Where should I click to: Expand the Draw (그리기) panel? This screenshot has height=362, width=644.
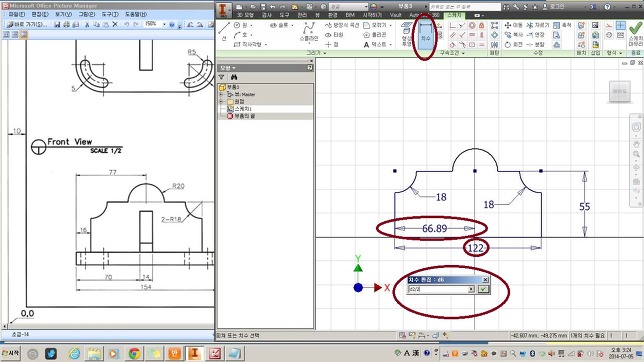[316, 53]
